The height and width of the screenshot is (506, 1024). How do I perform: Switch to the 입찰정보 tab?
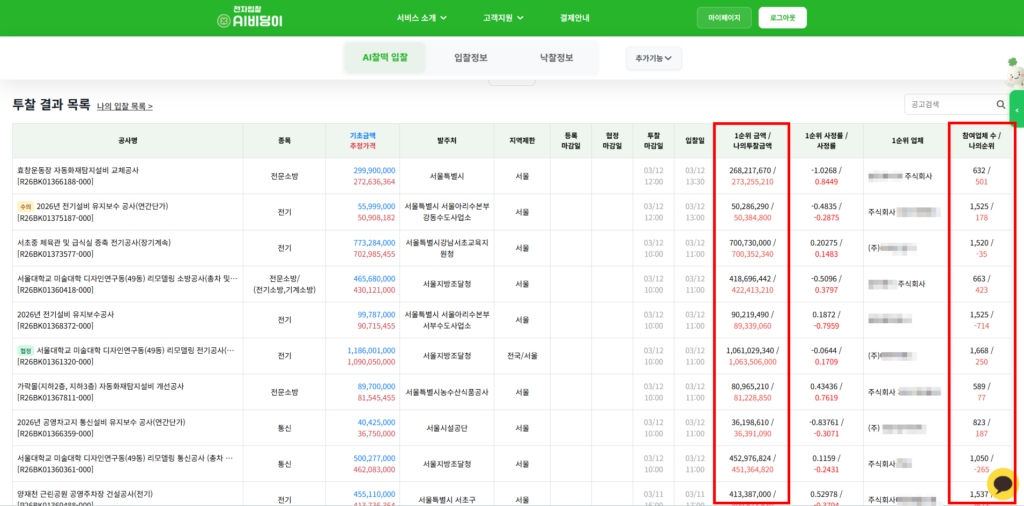click(470, 58)
